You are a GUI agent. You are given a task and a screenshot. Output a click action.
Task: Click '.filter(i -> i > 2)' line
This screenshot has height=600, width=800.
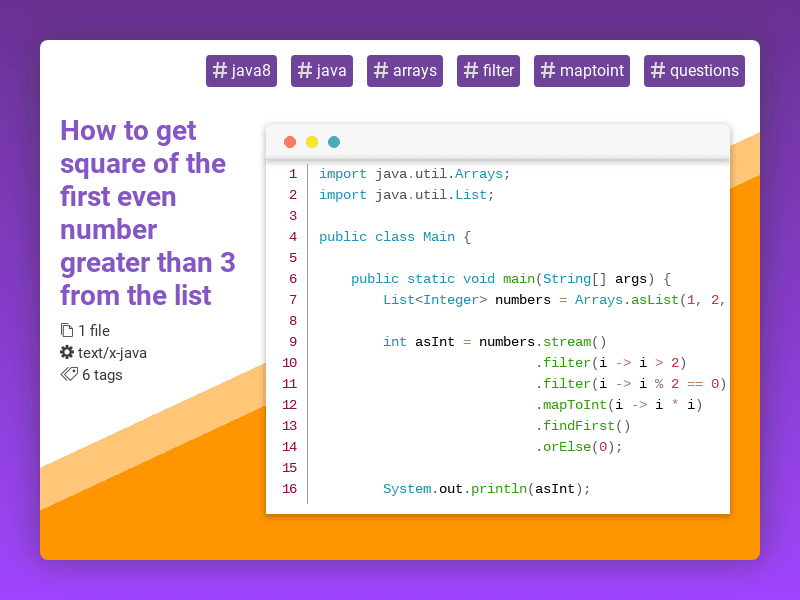(x=611, y=363)
